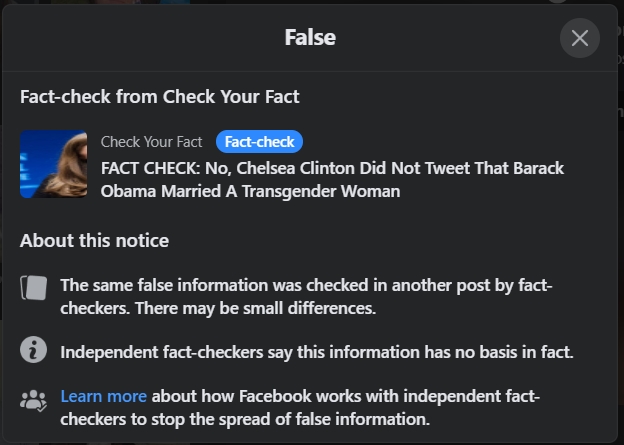This screenshot has width=624, height=445.
Task: Close the False fact-check dialog
Action: 579,39
